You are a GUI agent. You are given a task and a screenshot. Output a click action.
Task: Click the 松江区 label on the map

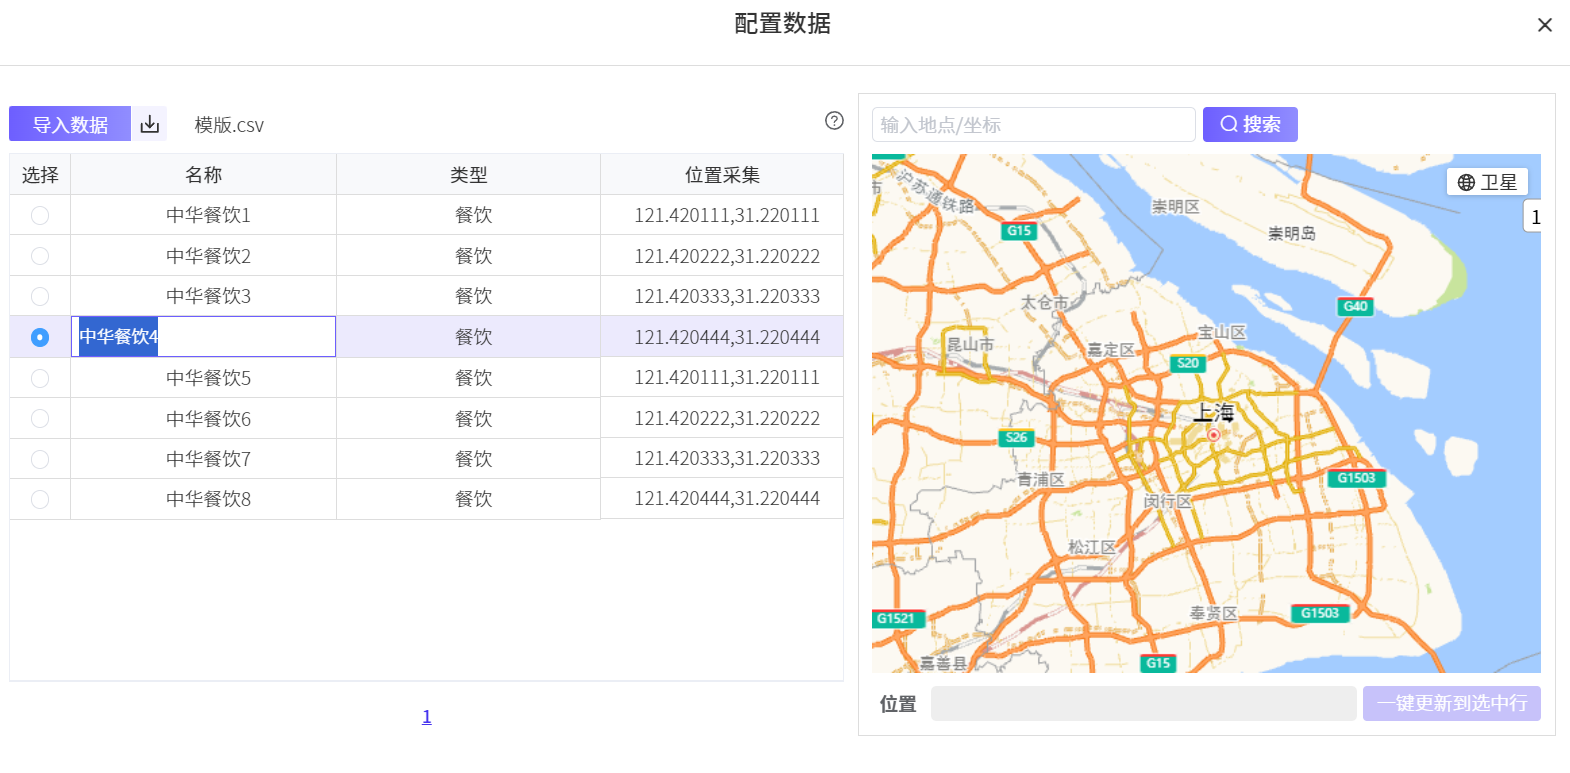(1092, 547)
